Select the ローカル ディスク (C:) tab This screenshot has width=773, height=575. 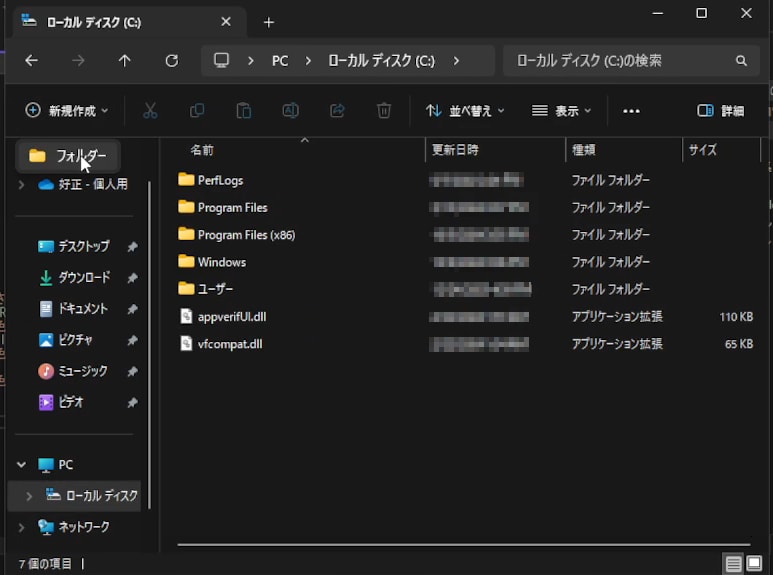[x=130, y=22]
